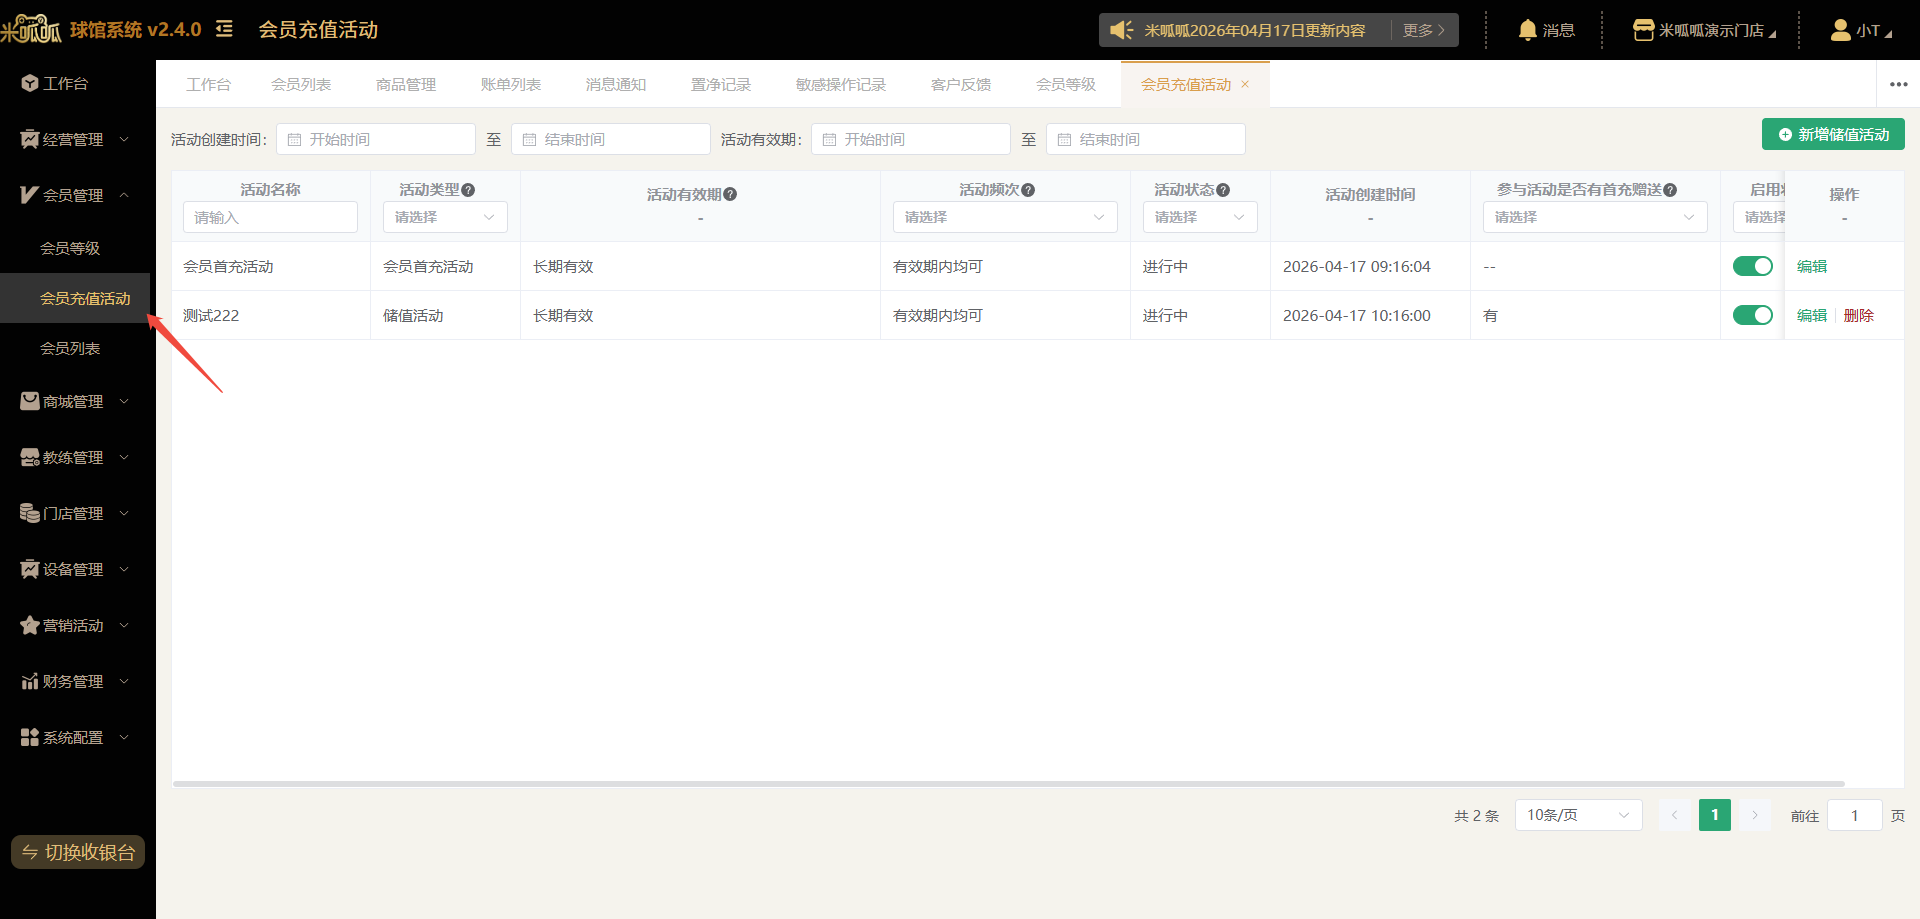Switch to the 置净记录 tab

pyautogui.click(x=721, y=84)
